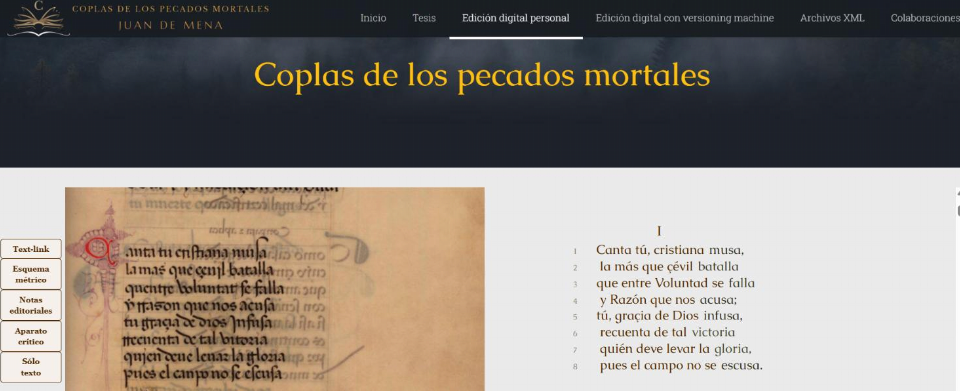The image size is (960, 391).
Task: Click the site title Coplas de los Pecados Mortales
Action: point(170,9)
